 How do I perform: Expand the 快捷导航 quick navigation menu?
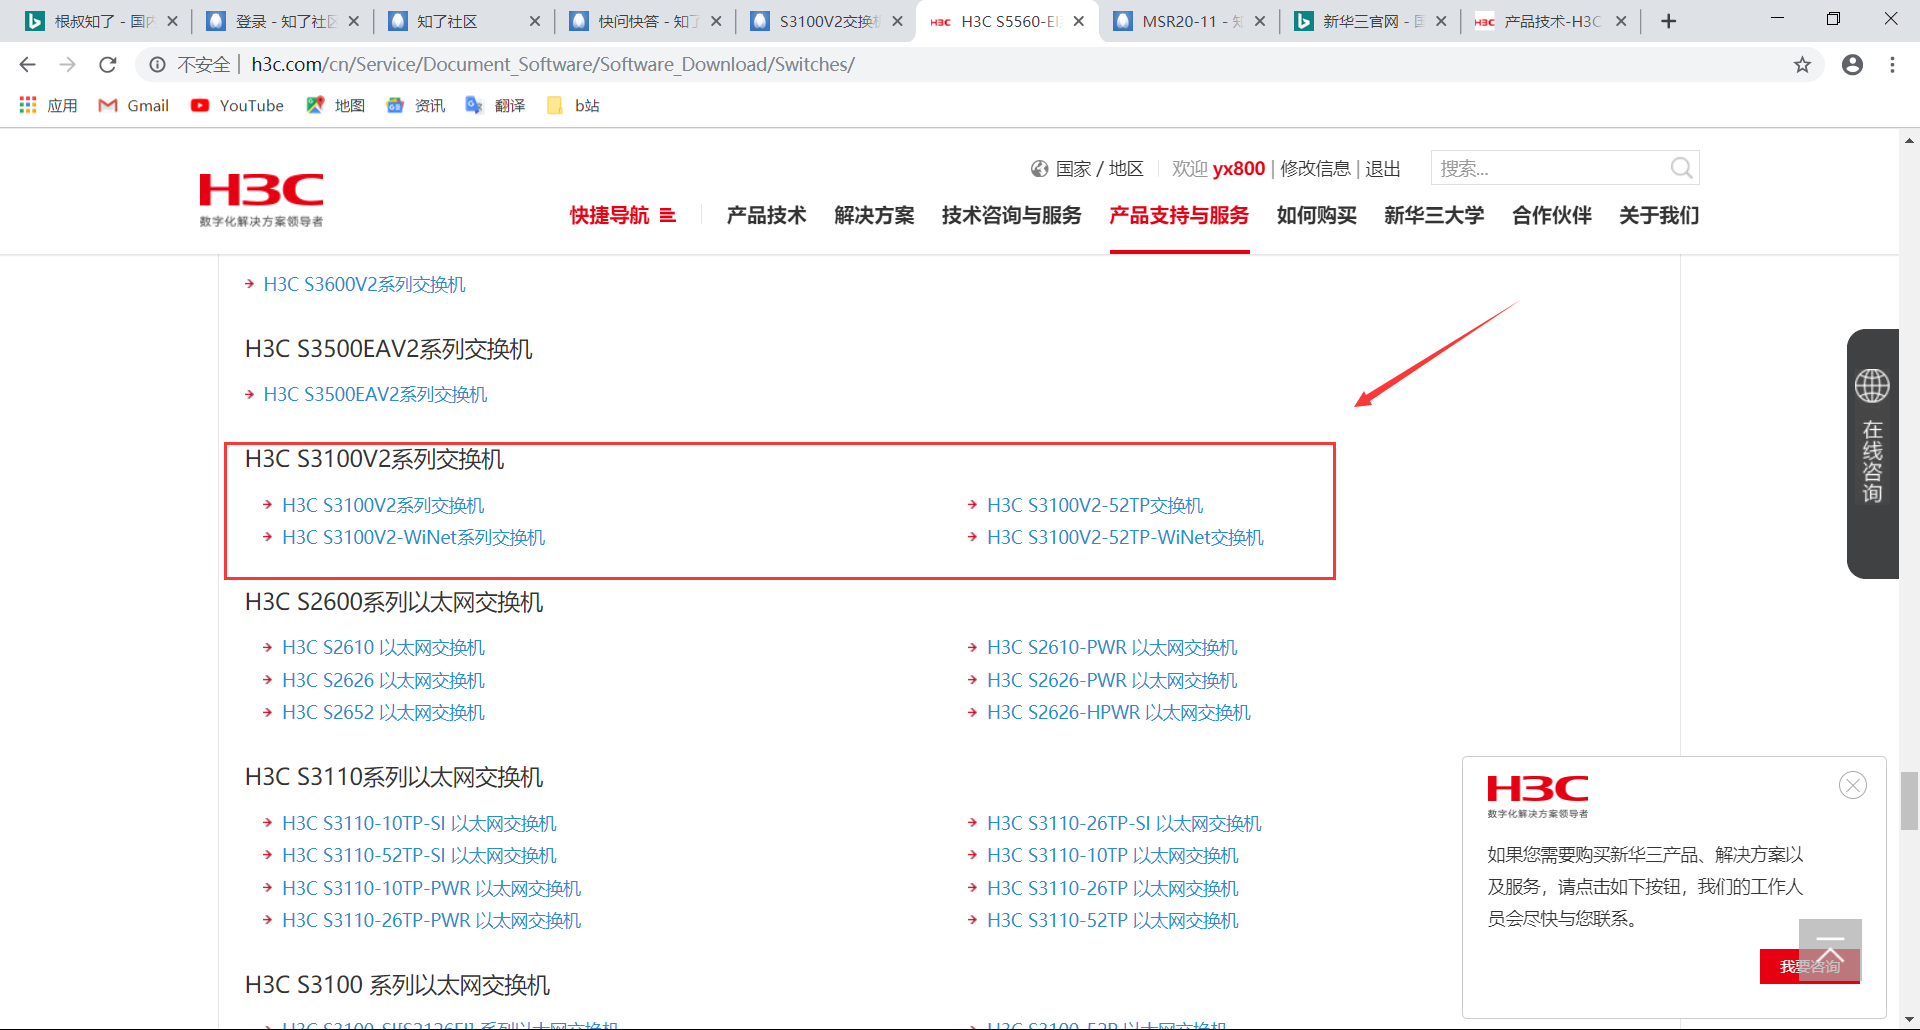pyautogui.click(x=623, y=215)
